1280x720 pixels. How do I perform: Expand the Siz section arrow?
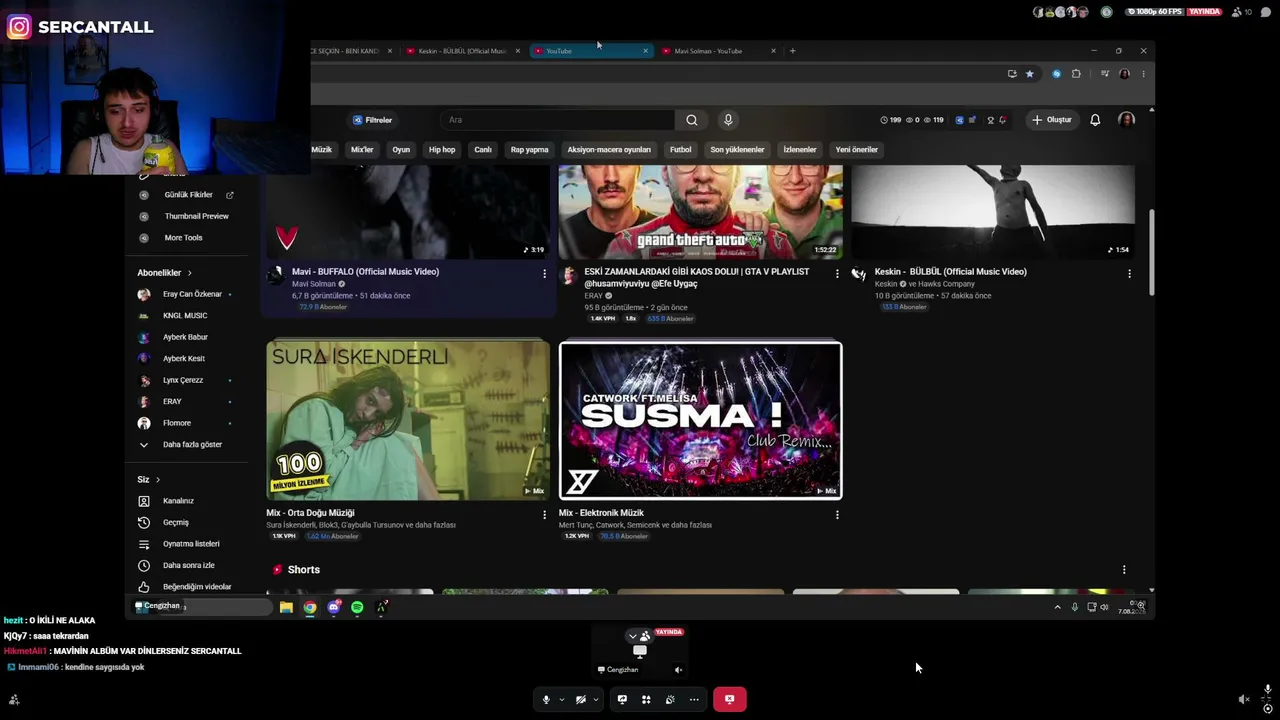point(157,480)
